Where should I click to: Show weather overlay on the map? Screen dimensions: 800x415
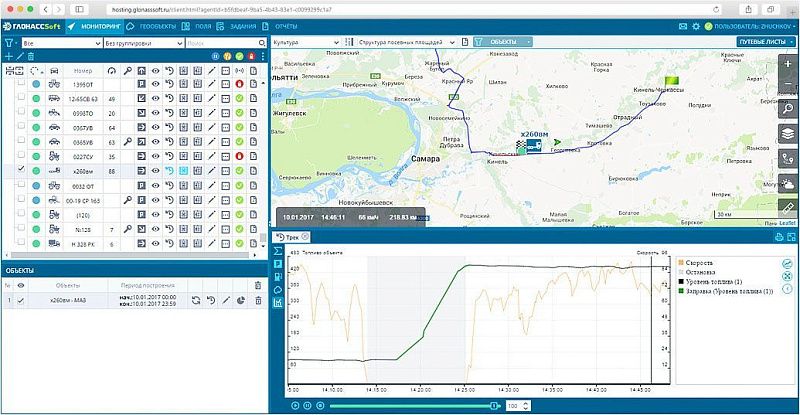[788, 182]
